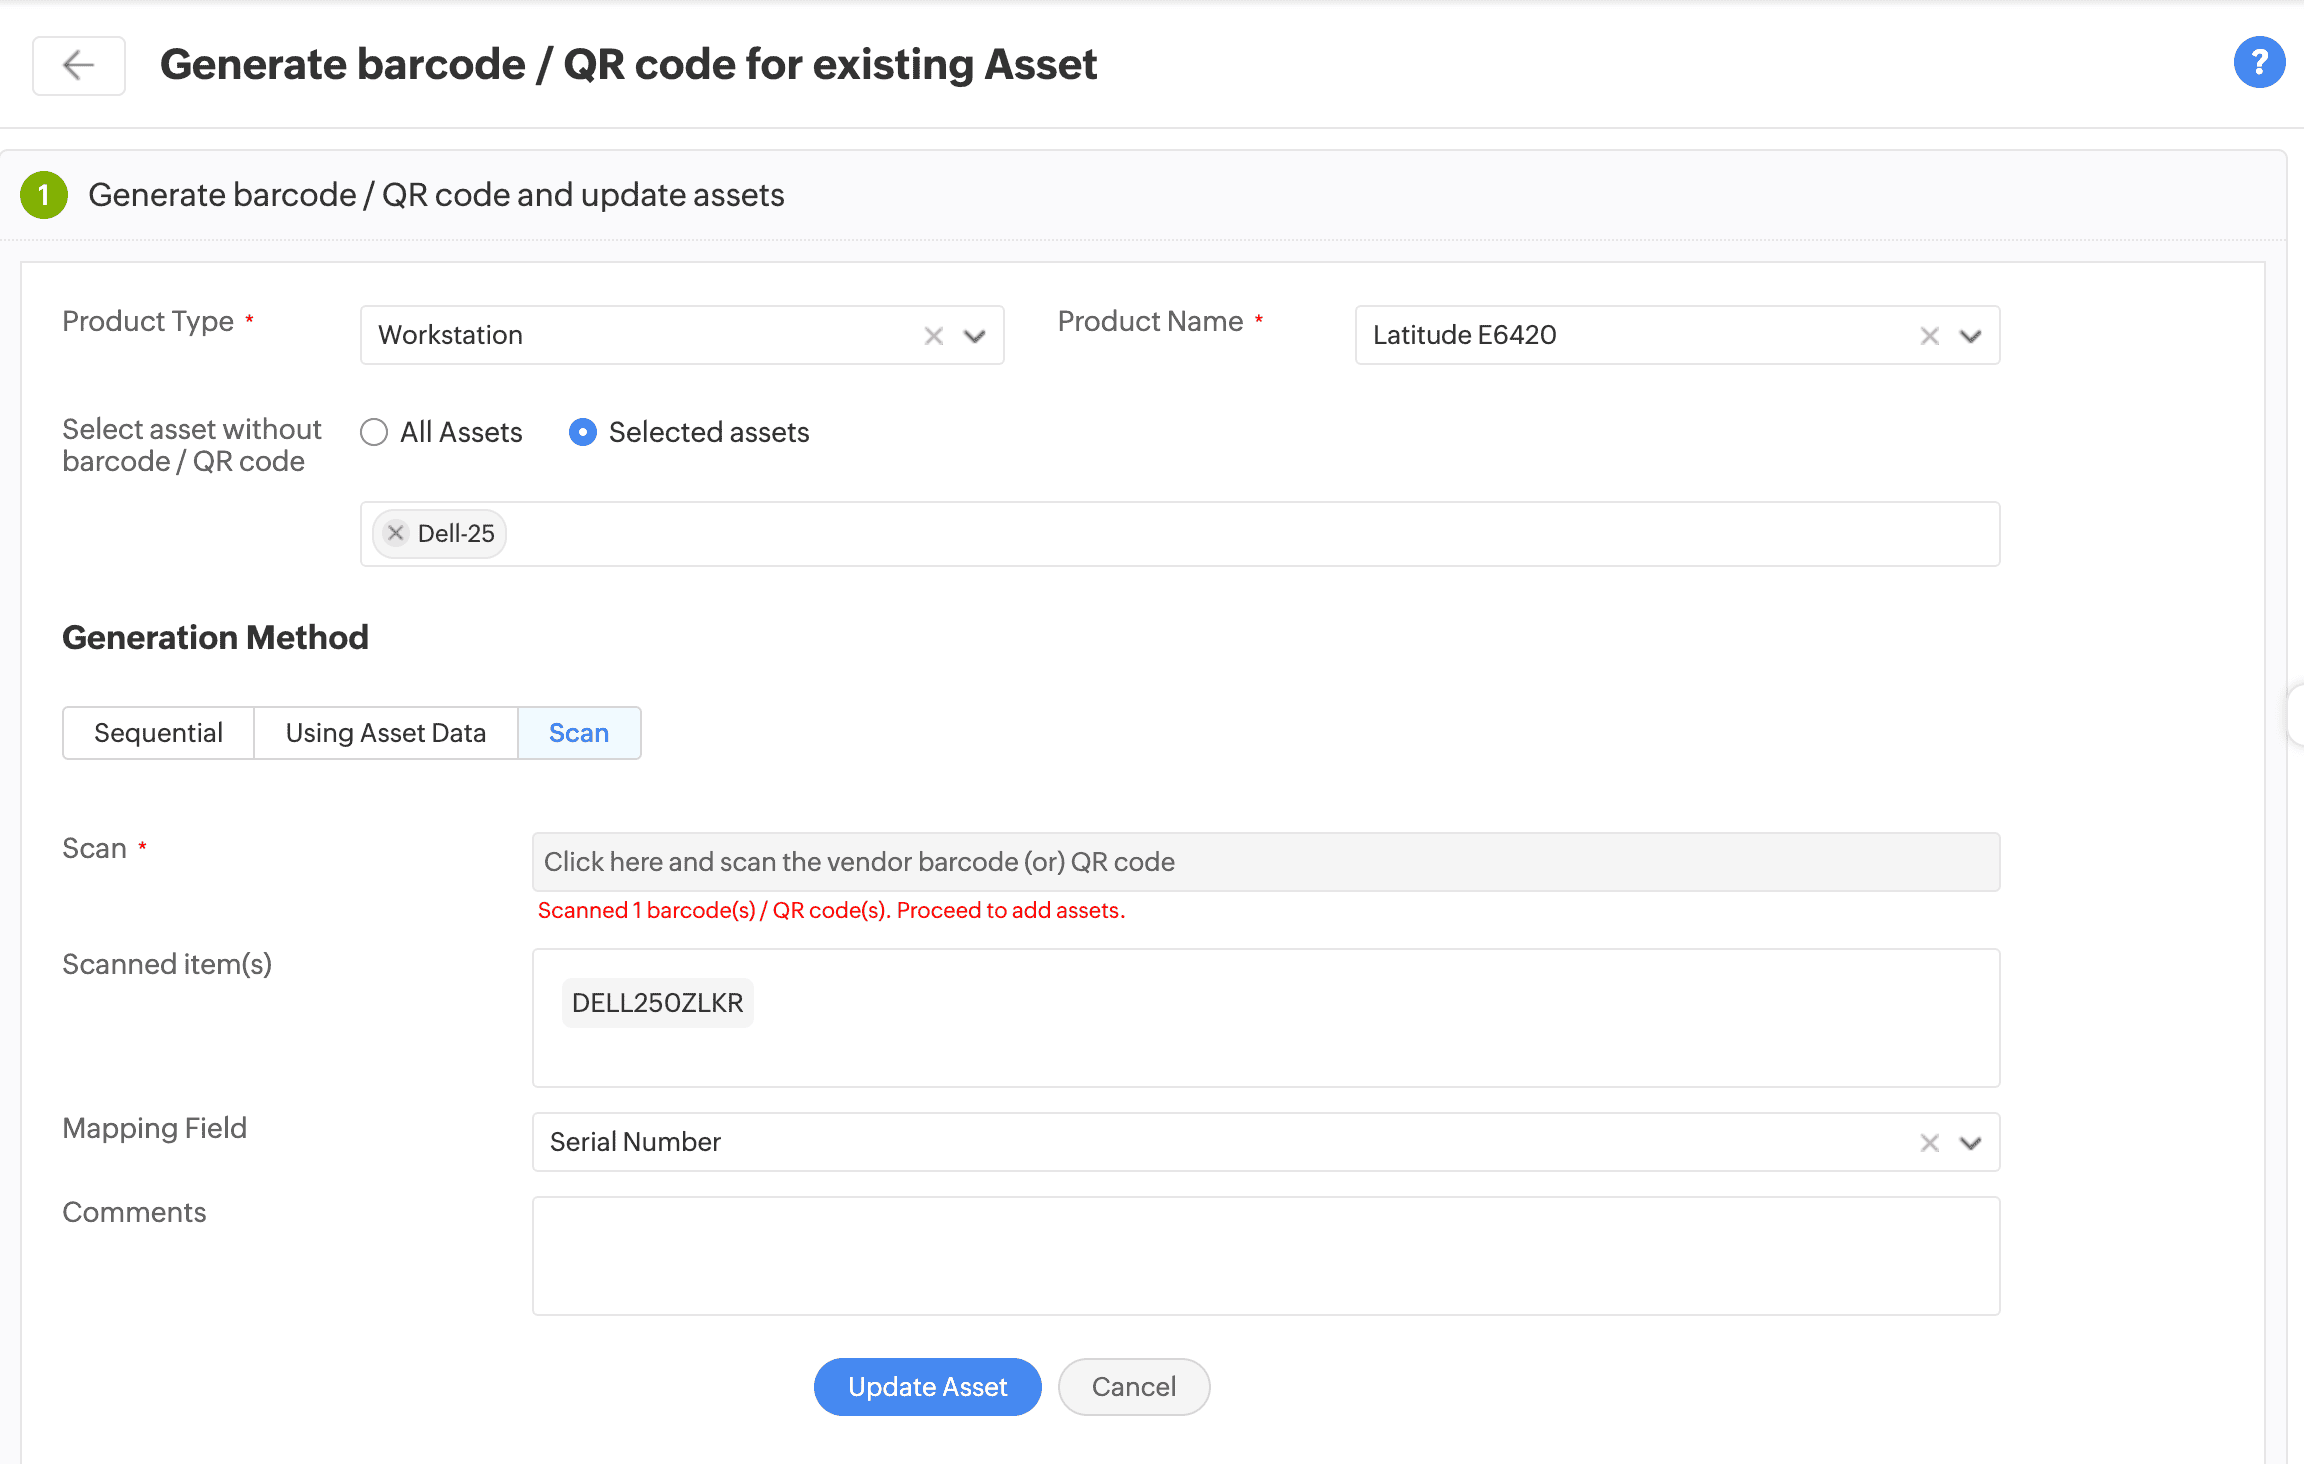
Task: Remove the Dell-25 asset tag
Action: coord(396,533)
